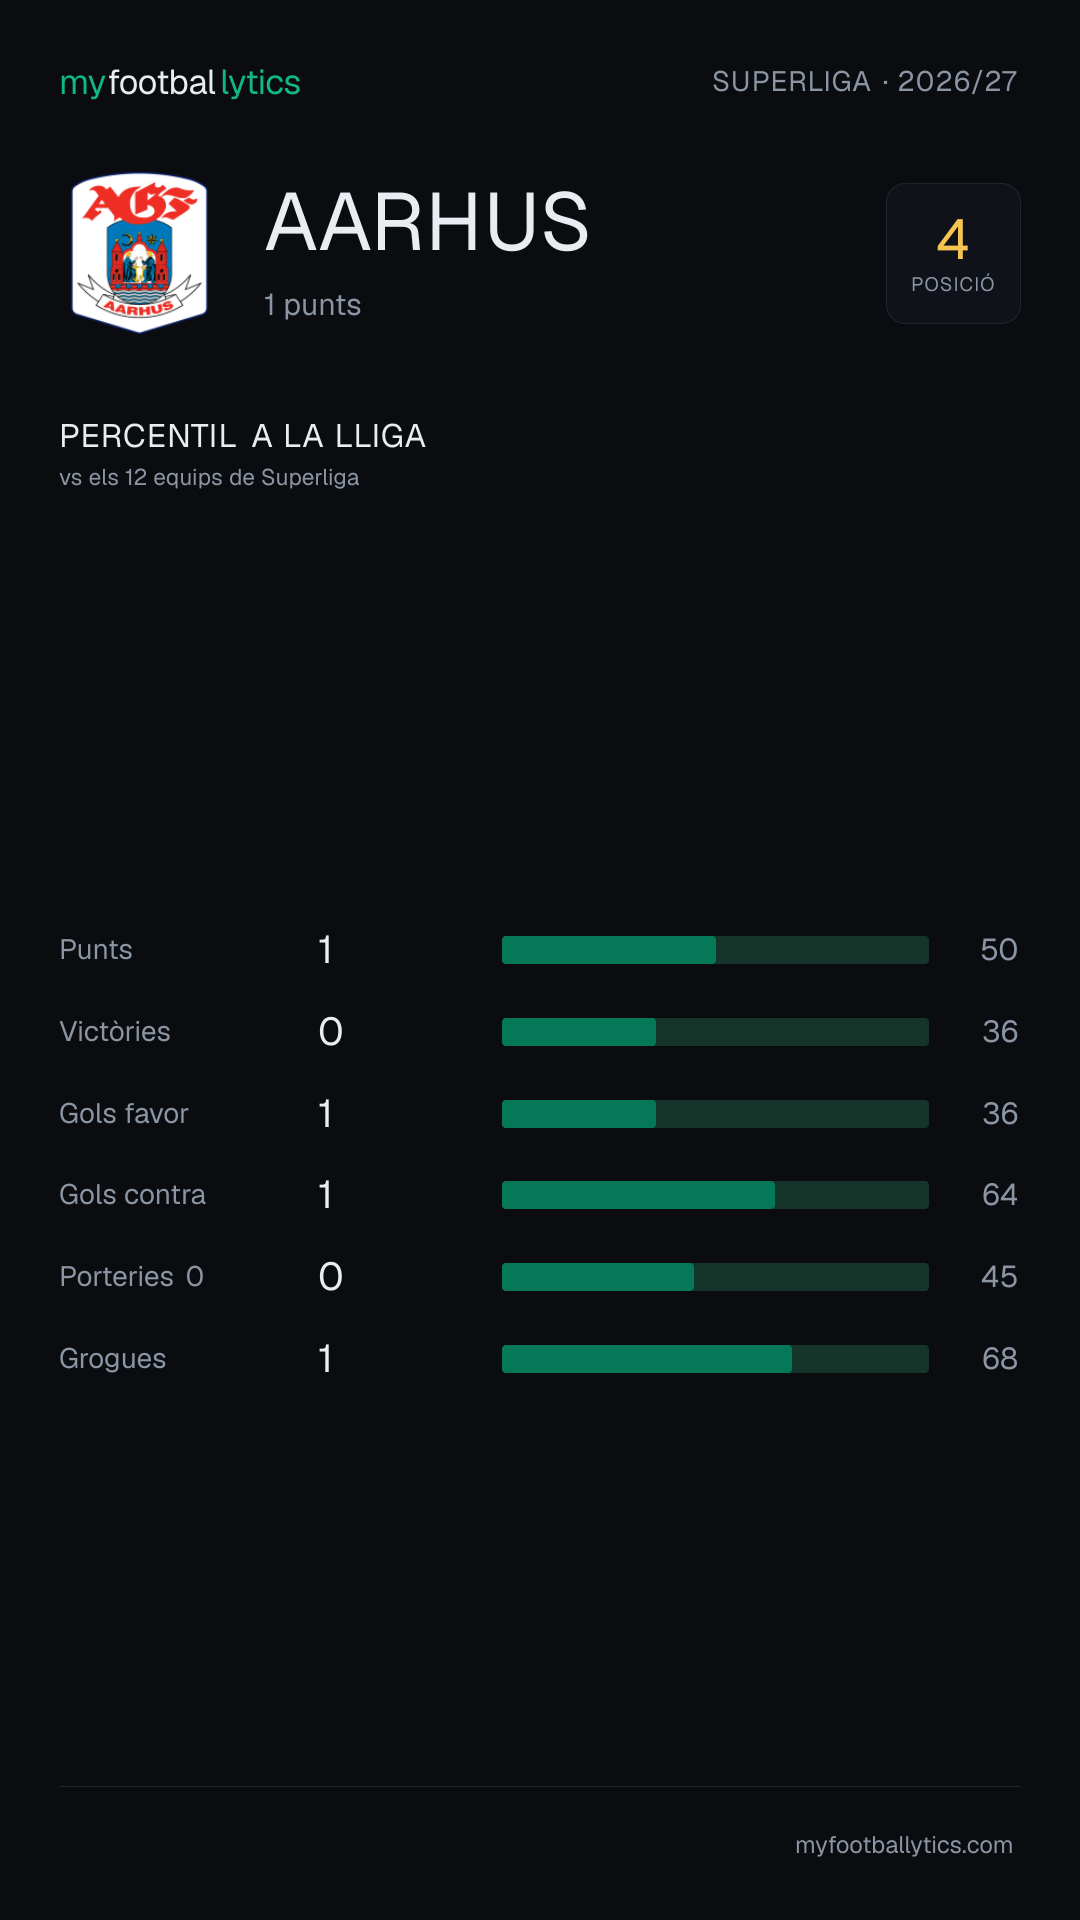Click the AARHUS team name heading

pyautogui.click(x=427, y=222)
